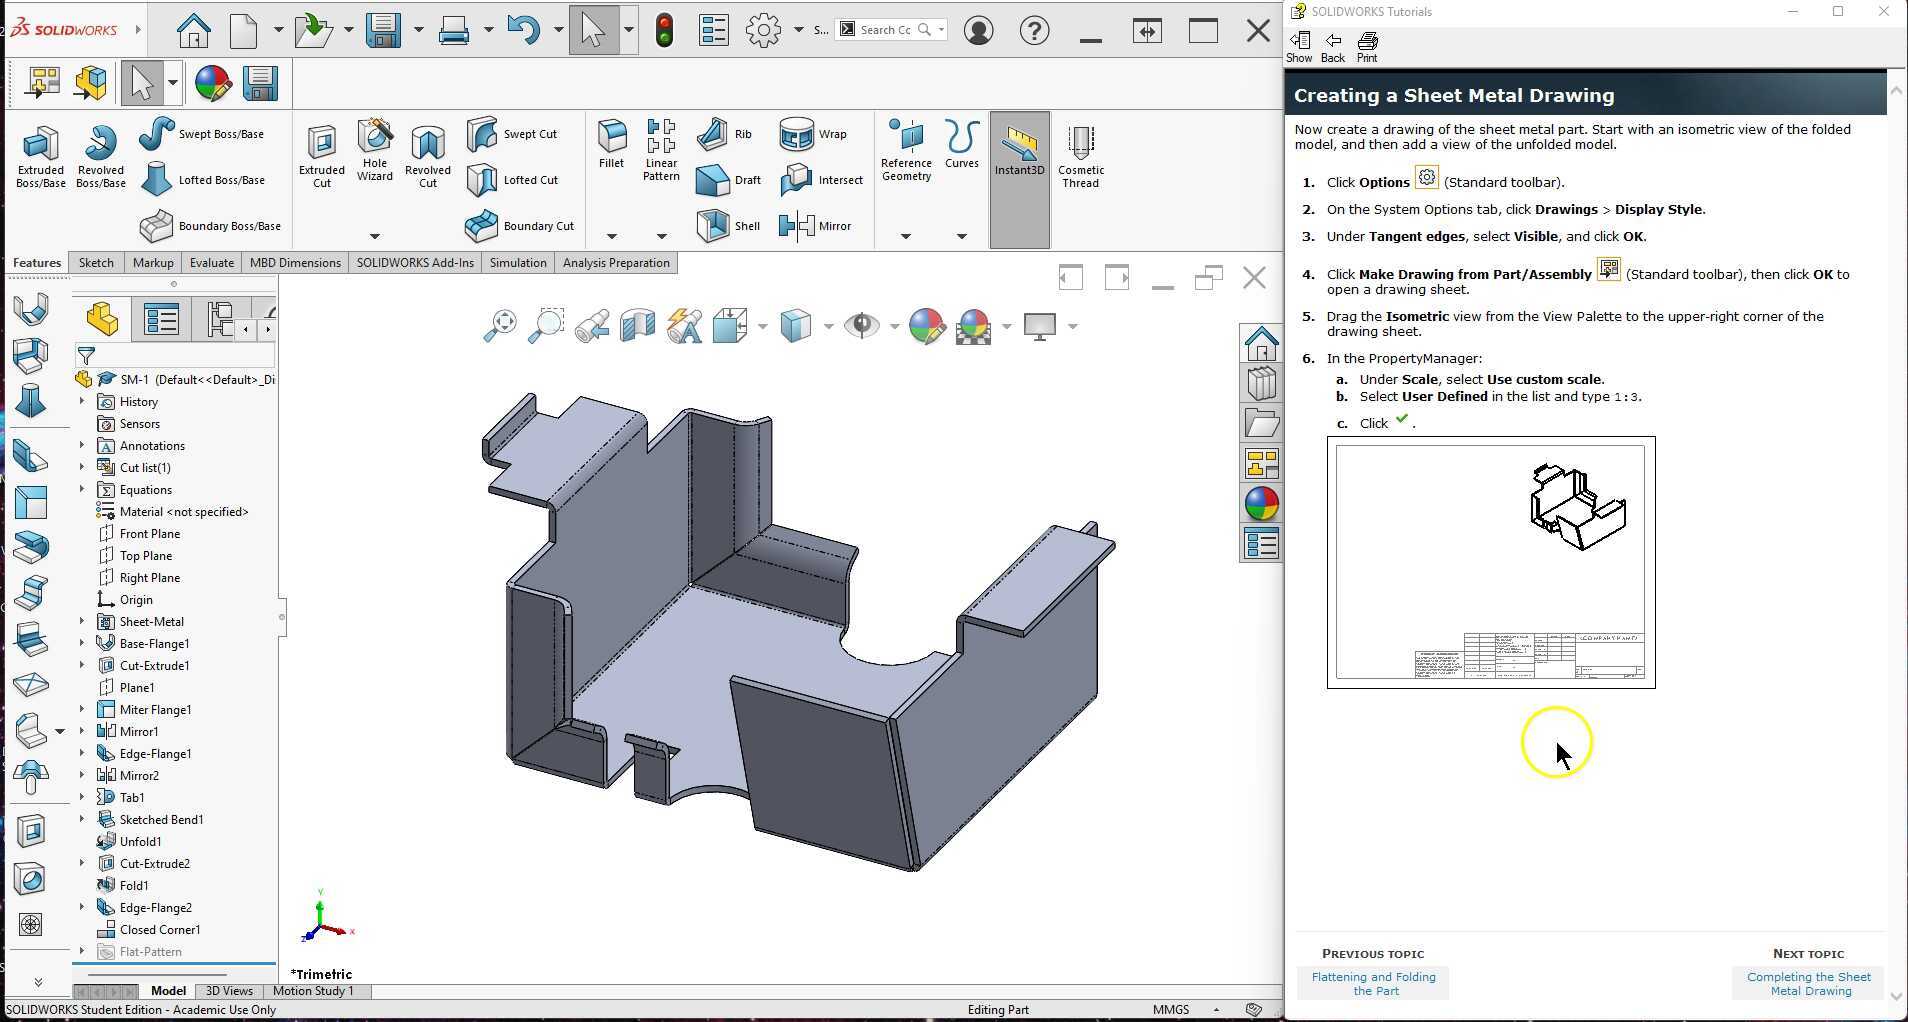Screen dimensions: 1908x1022
Task: Expand the Sheet-Metal feature in the tree
Action: tap(82, 621)
